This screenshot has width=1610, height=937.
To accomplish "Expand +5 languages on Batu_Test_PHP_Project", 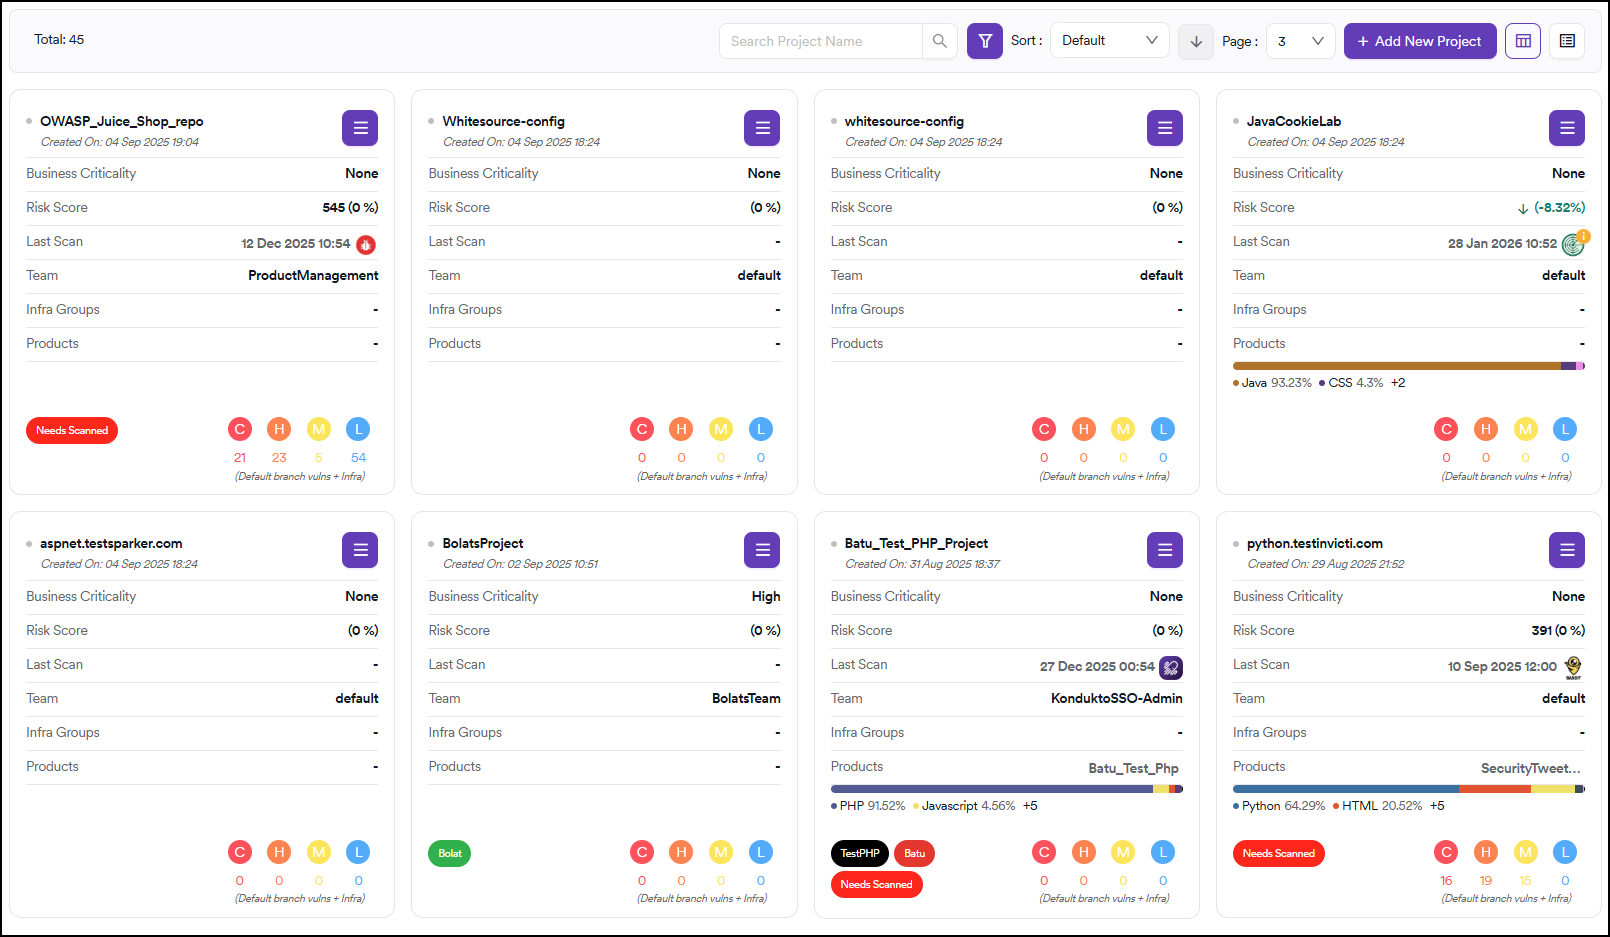I will (x=1030, y=806).
